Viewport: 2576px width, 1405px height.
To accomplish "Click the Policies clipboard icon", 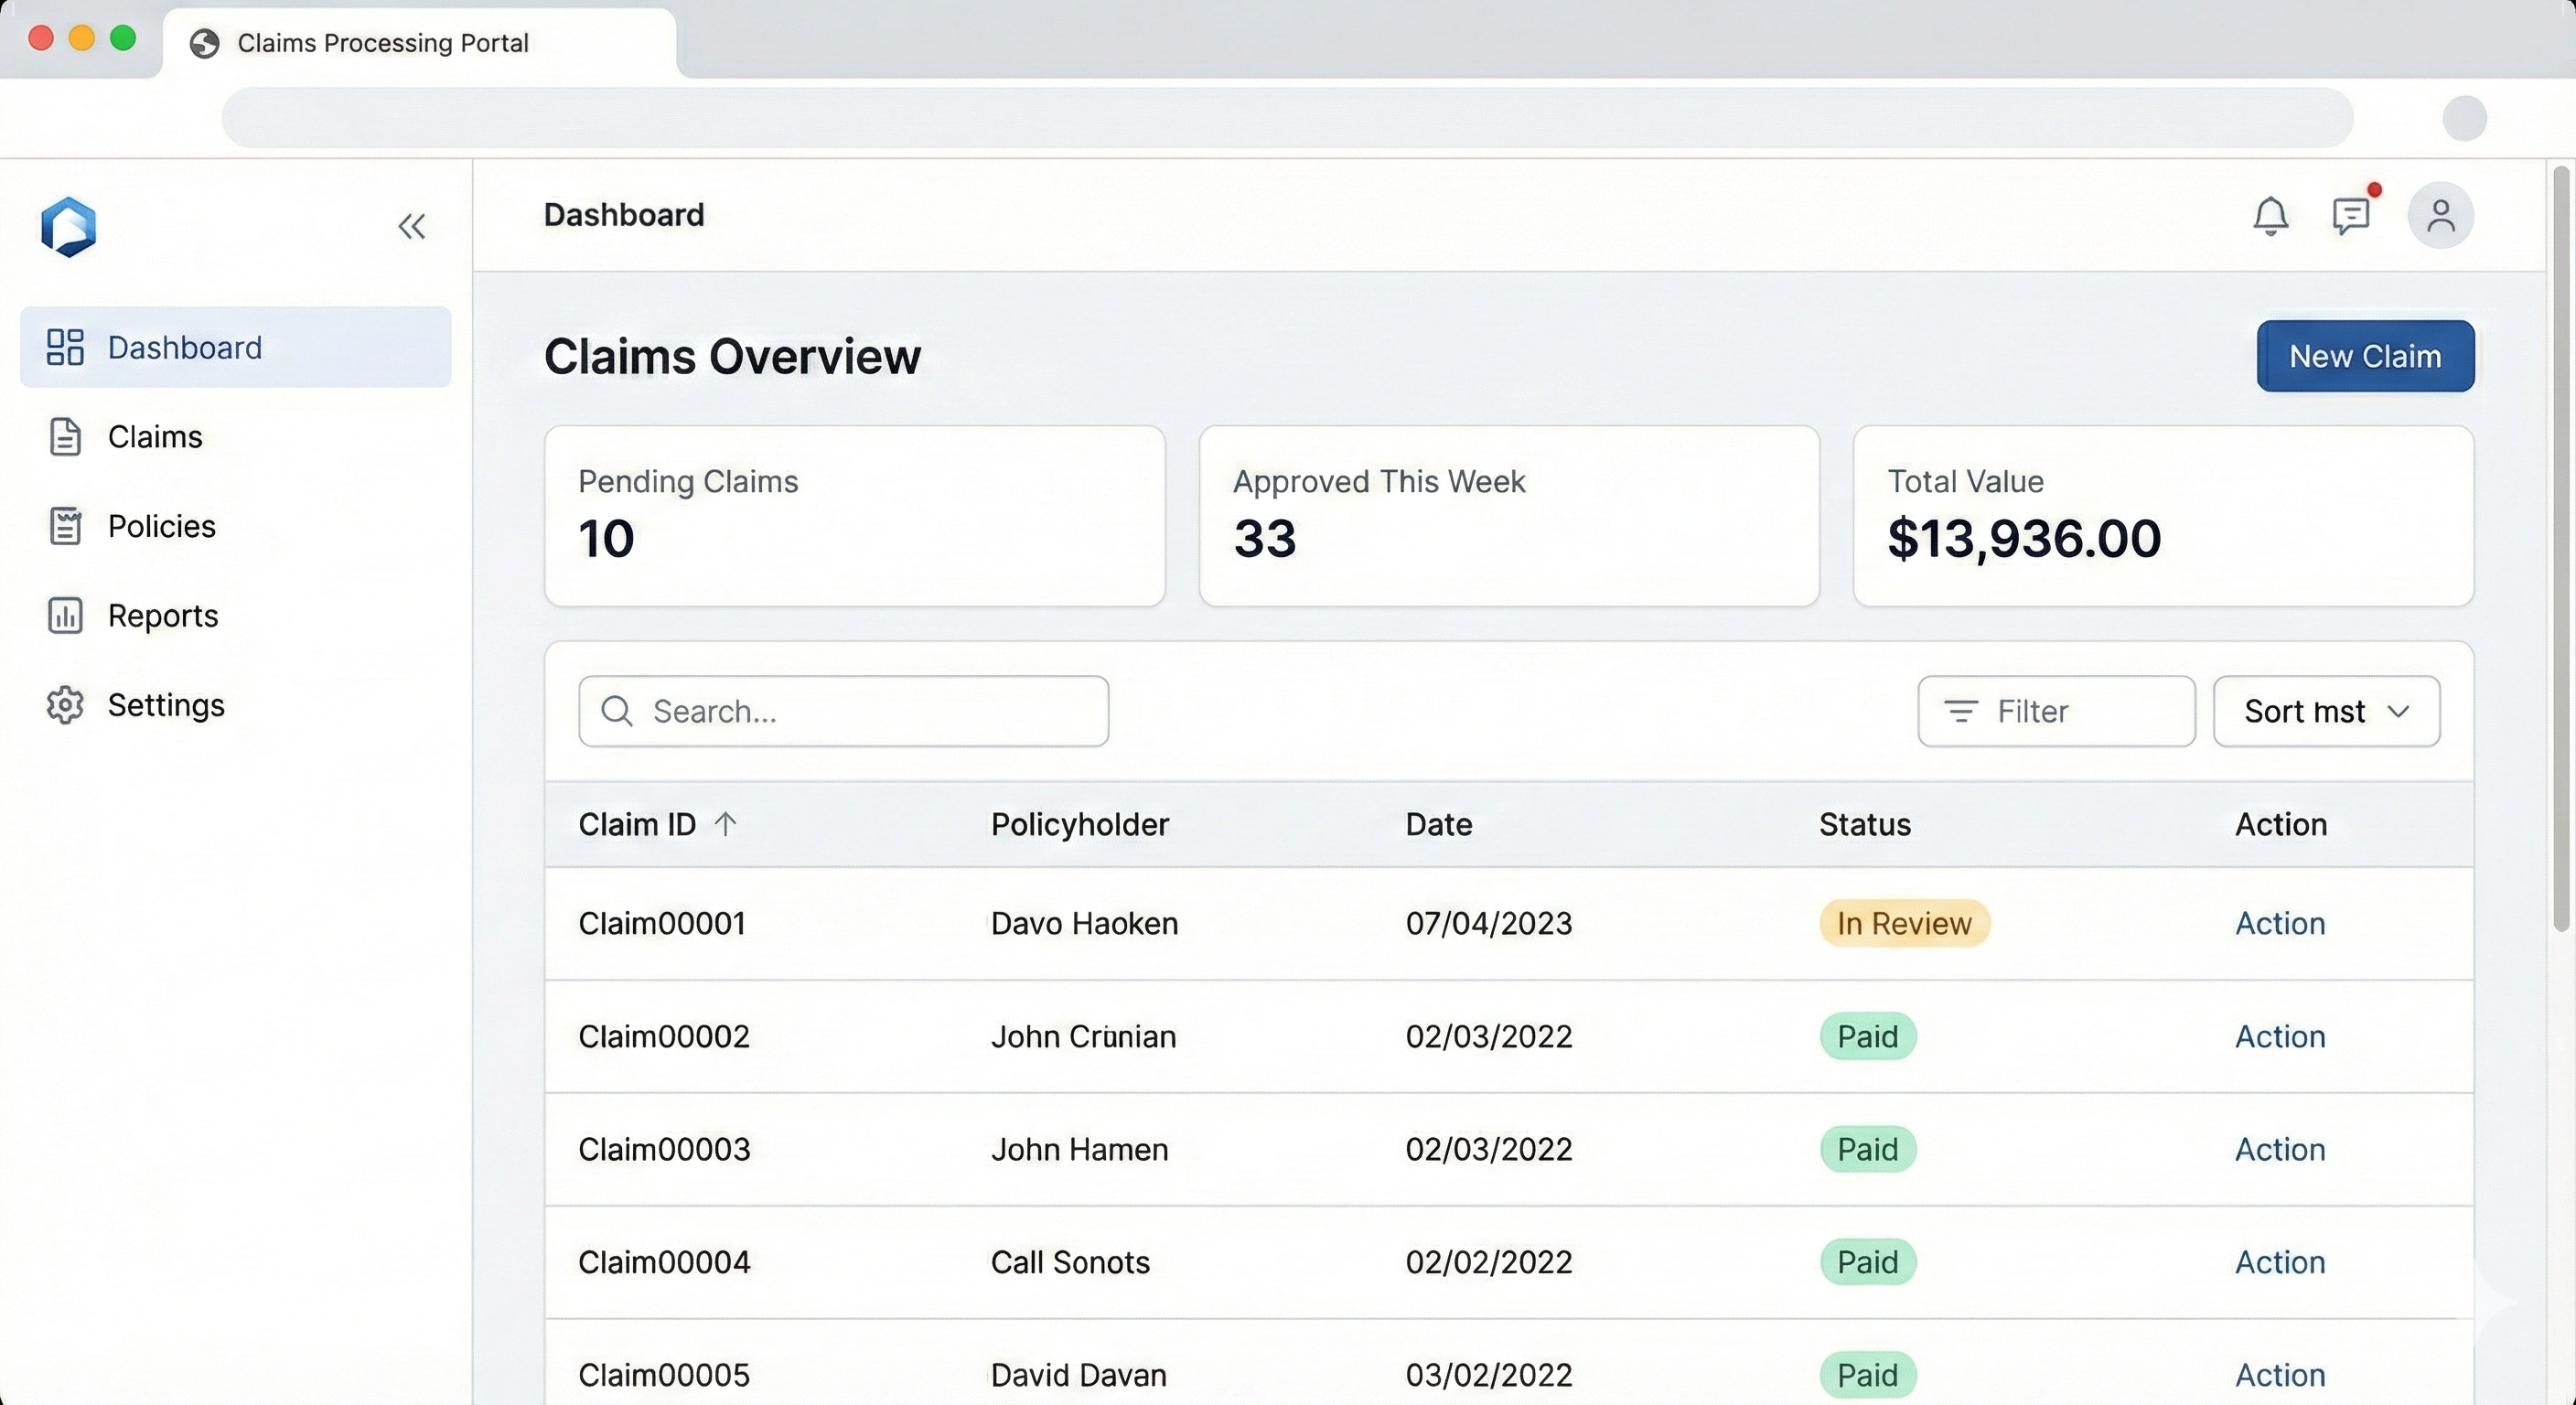I will click(65, 525).
